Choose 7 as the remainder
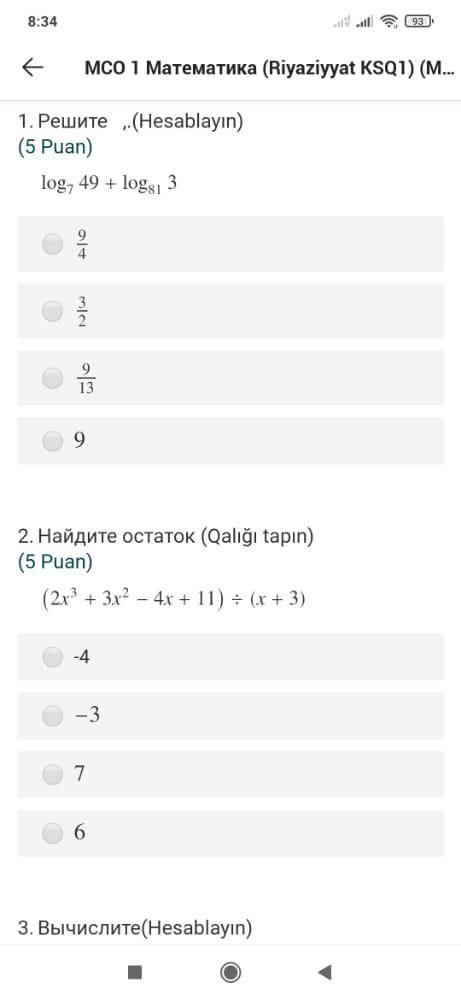Screen dimensions: 461x1000 click(230, 774)
